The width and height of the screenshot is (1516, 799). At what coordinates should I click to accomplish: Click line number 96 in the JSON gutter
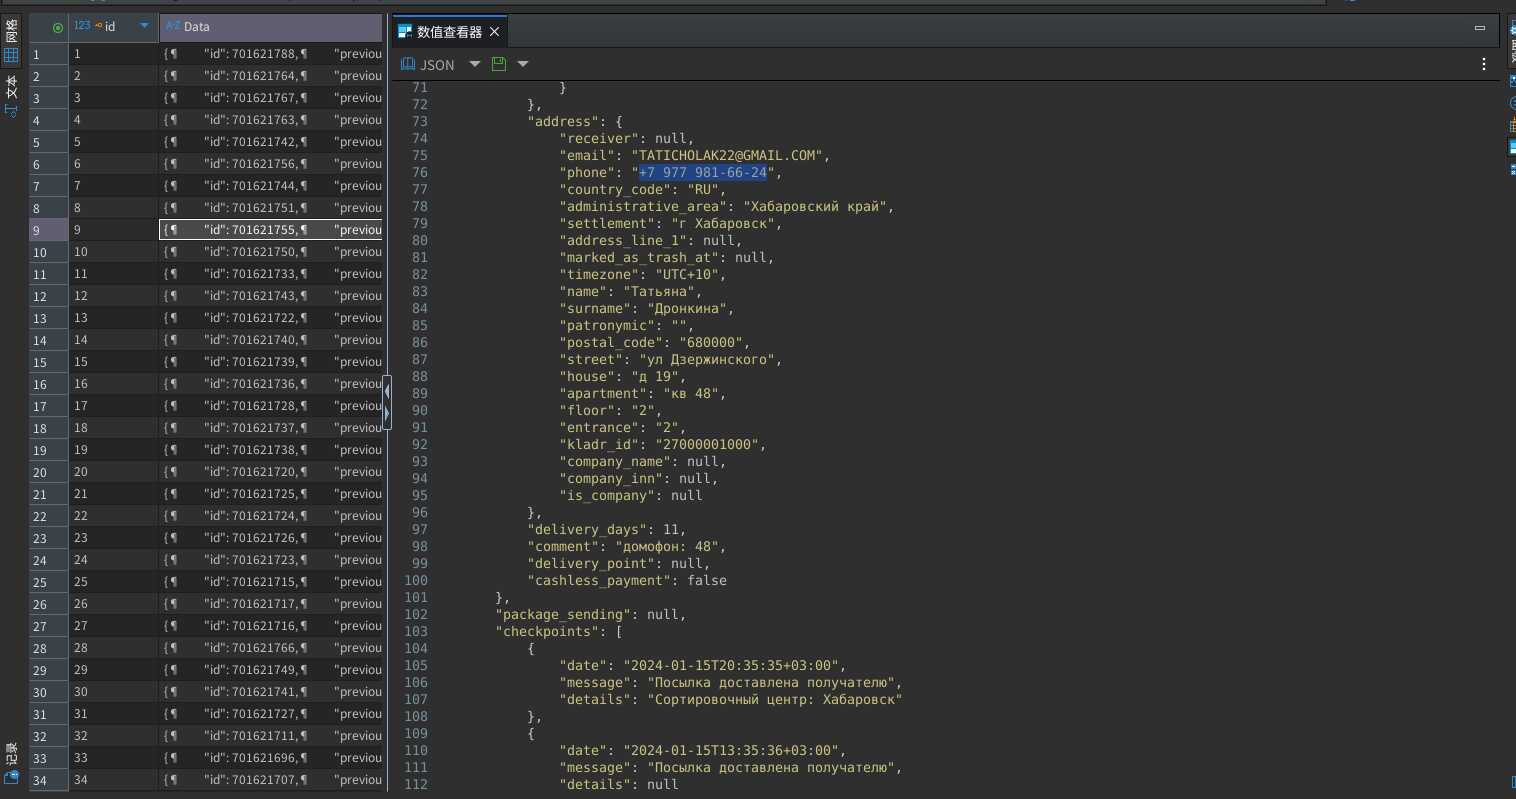pos(419,512)
